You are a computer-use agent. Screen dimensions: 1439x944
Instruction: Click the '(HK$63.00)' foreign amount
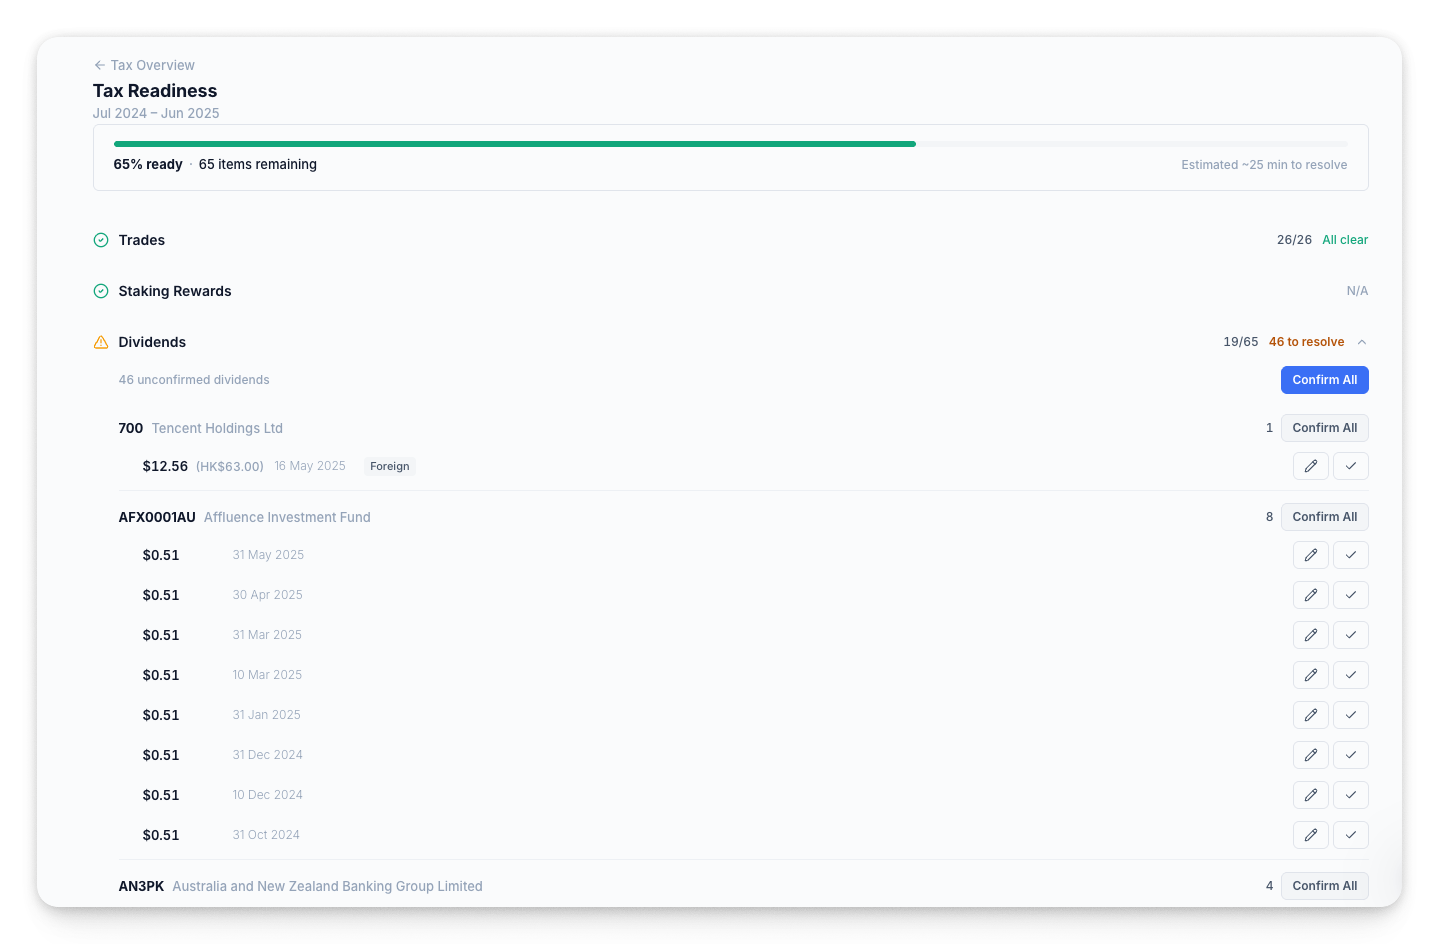click(x=230, y=466)
